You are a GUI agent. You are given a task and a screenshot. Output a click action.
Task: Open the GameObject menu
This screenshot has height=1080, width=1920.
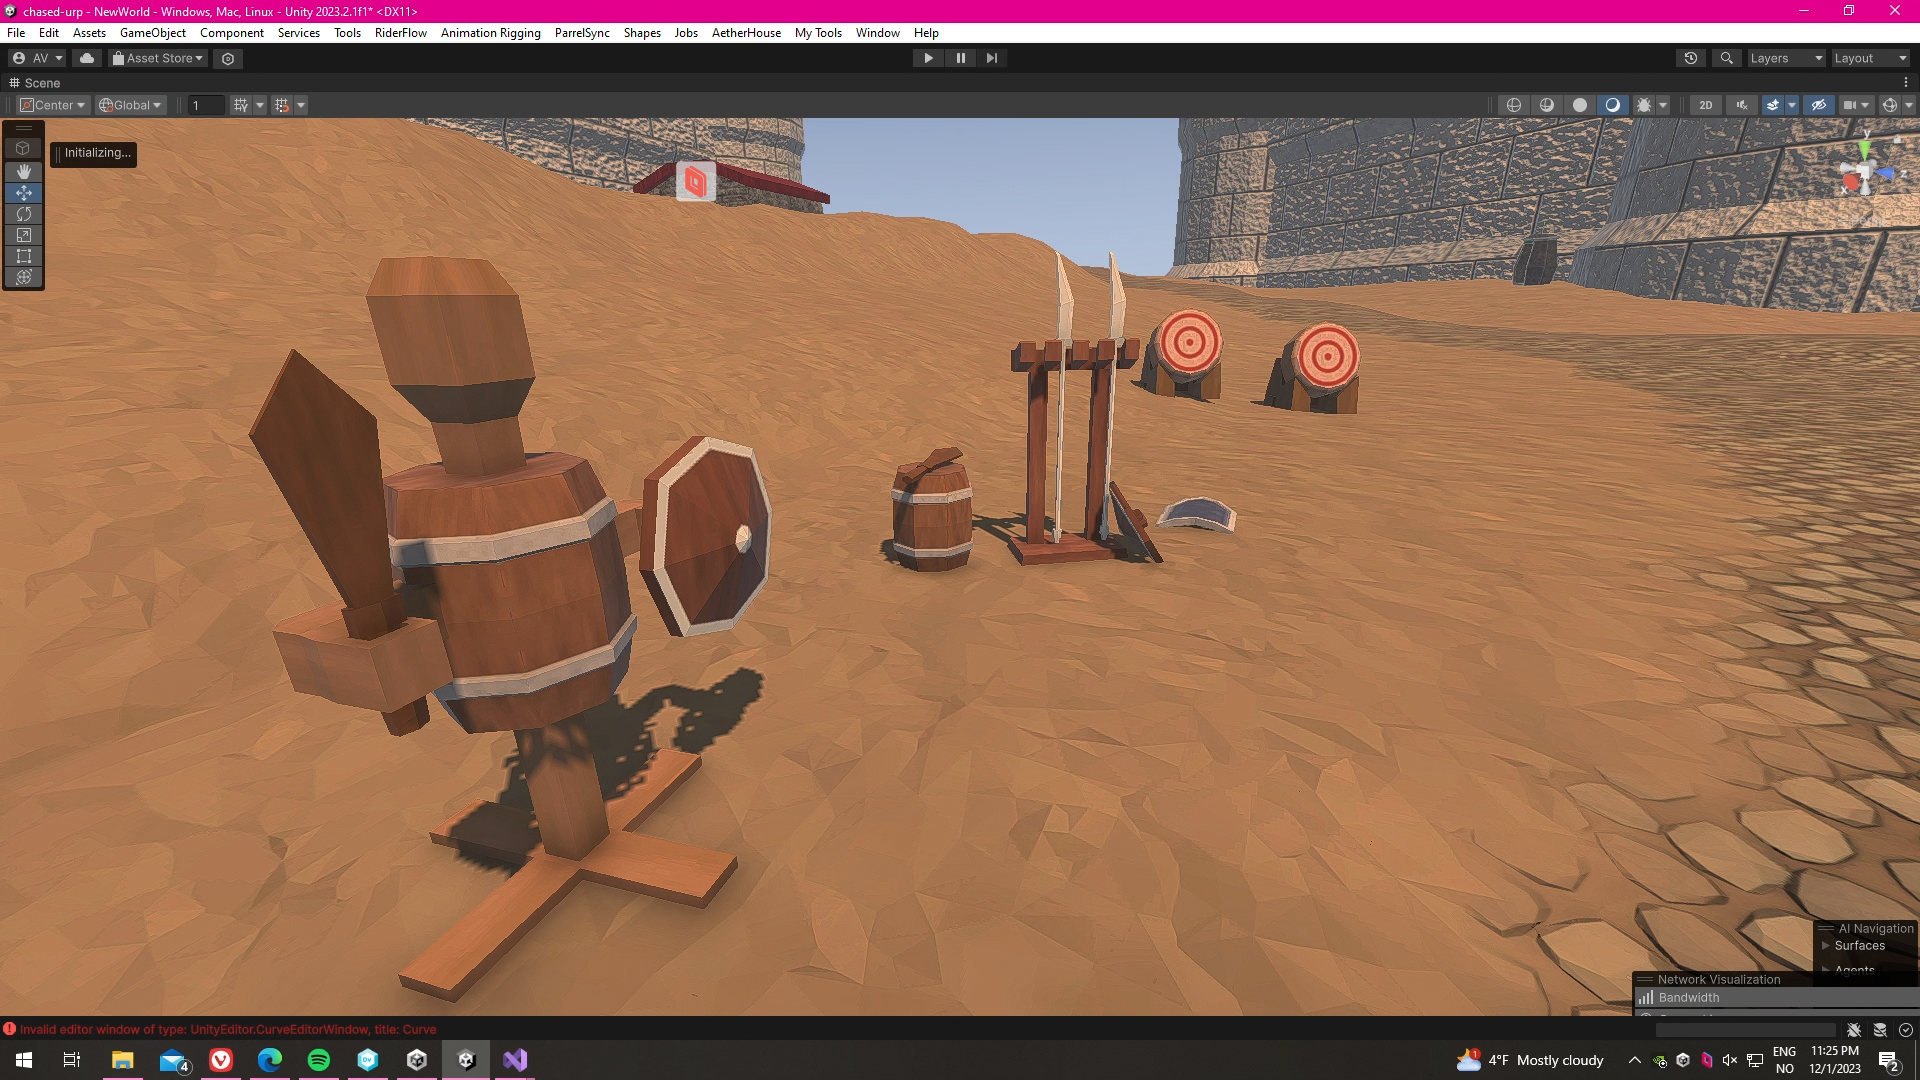coord(152,33)
